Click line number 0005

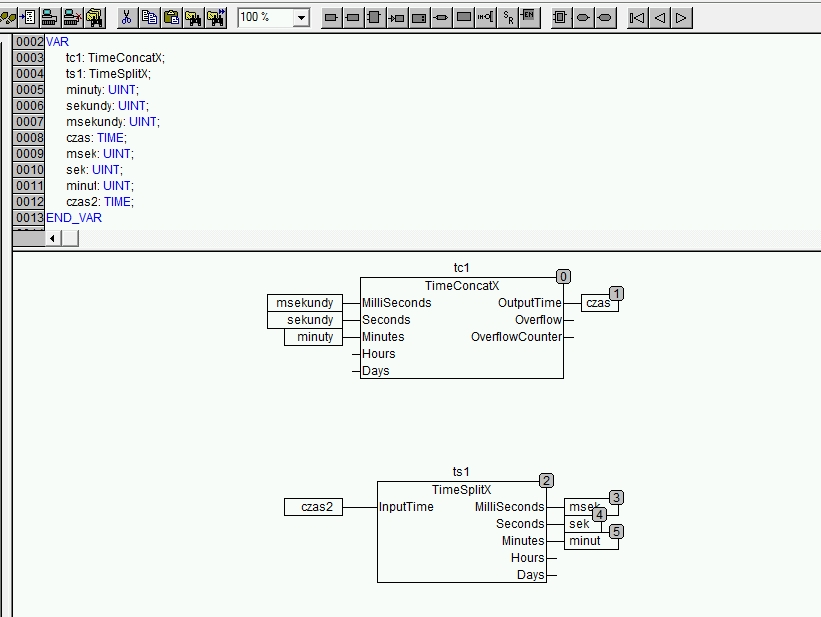coord(29,90)
